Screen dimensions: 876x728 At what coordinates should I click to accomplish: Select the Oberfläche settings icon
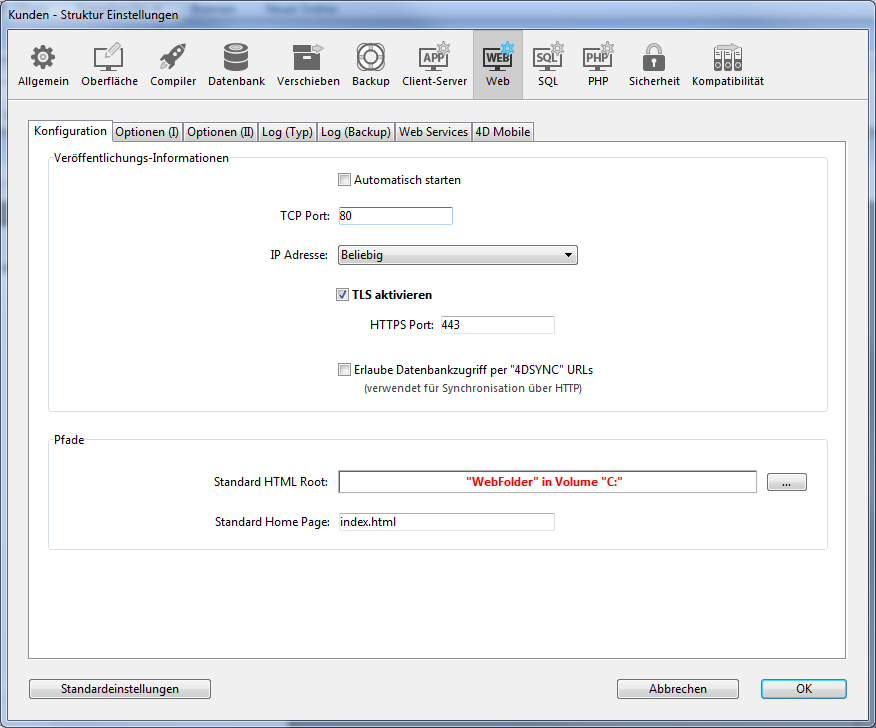coord(109,65)
